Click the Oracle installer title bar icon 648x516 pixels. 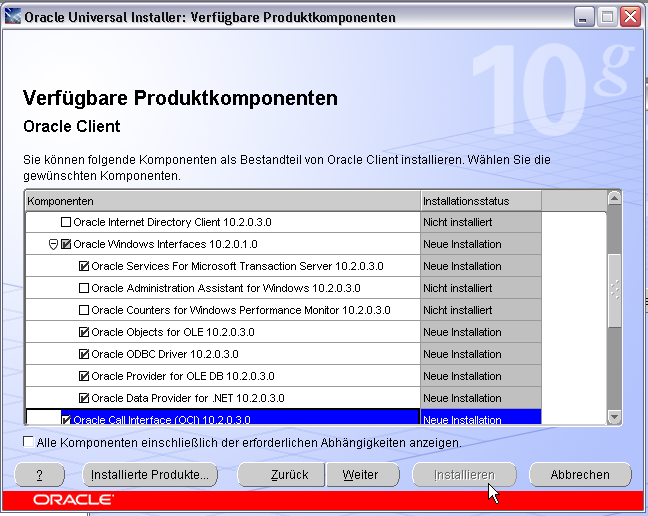[12, 17]
